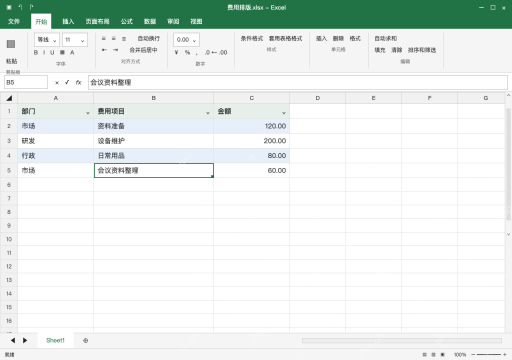
Task: Open the 0.00 number format dropdown
Action: tap(186, 40)
